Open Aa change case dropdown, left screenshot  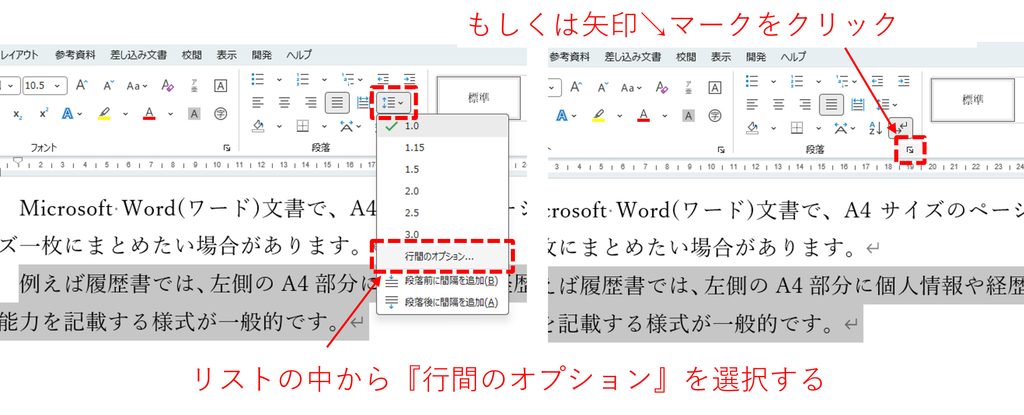[x=136, y=86]
